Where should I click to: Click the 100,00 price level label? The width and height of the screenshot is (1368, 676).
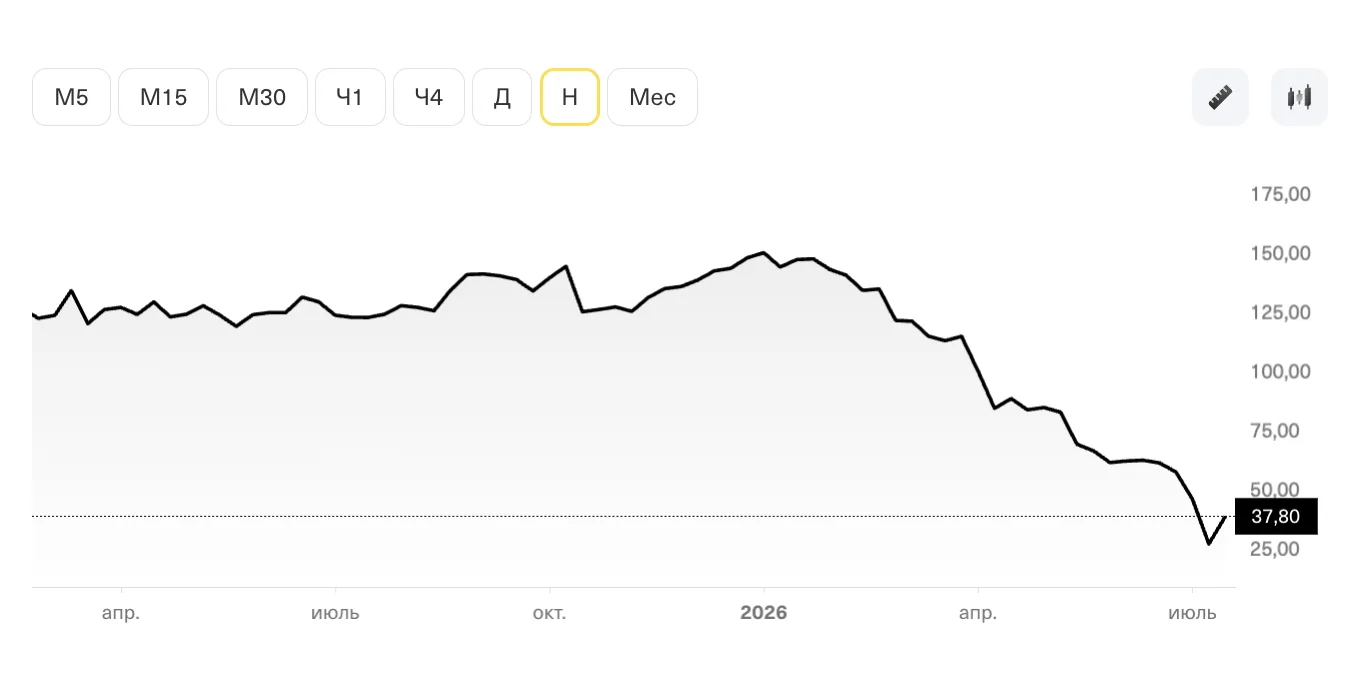click(x=1280, y=371)
